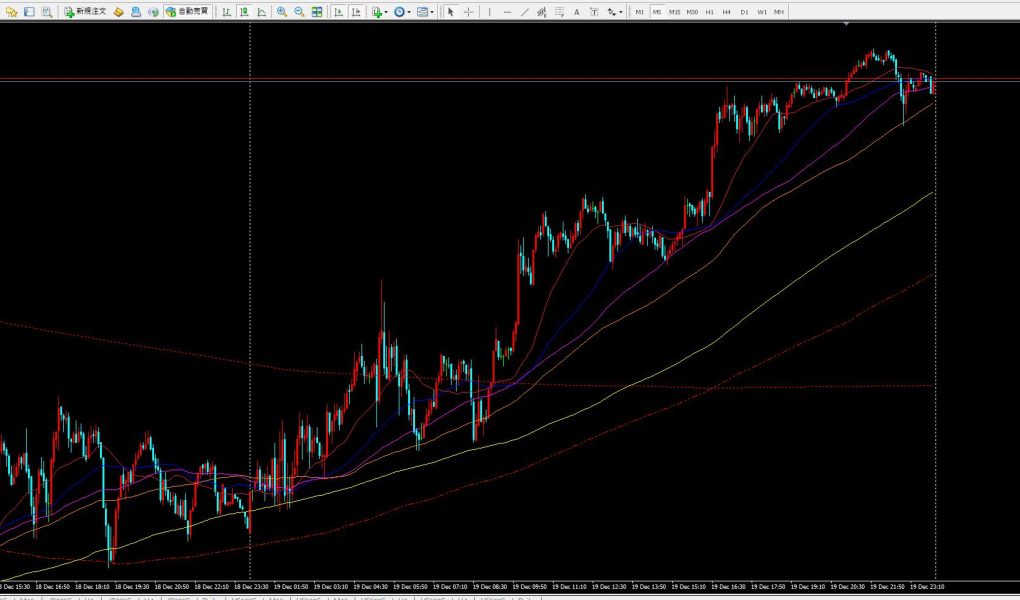Open the Periodicity clock dropdown
Screen dimensions: 1020x600
pyautogui.click(x=402, y=12)
